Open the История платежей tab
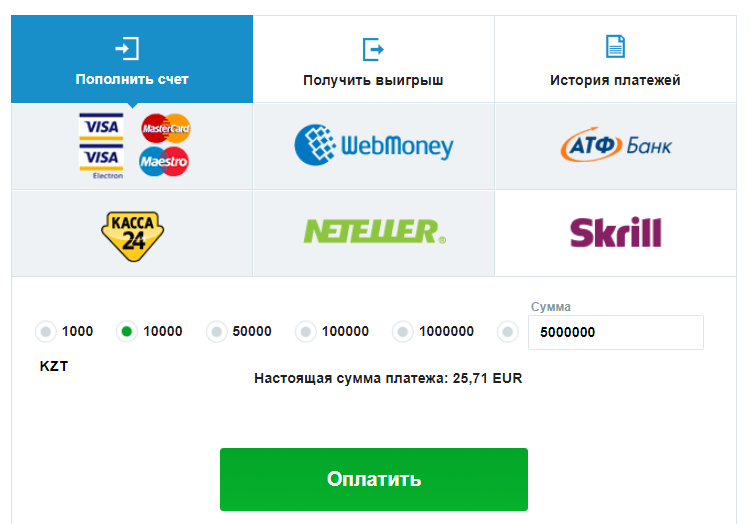 pyautogui.click(x=615, y=59)
